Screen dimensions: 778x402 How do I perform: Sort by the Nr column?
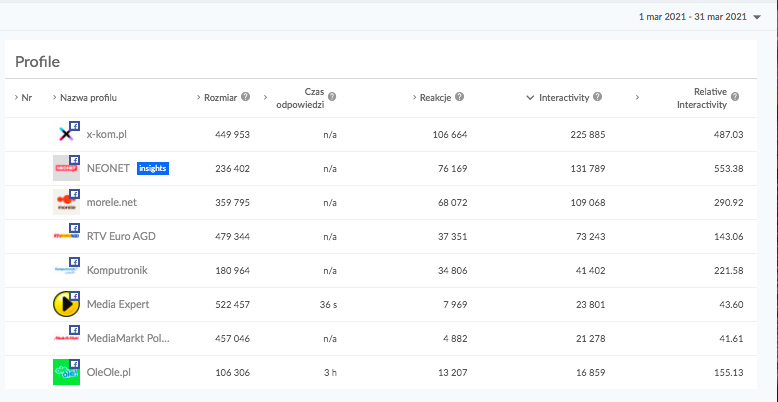click(26, 97)
